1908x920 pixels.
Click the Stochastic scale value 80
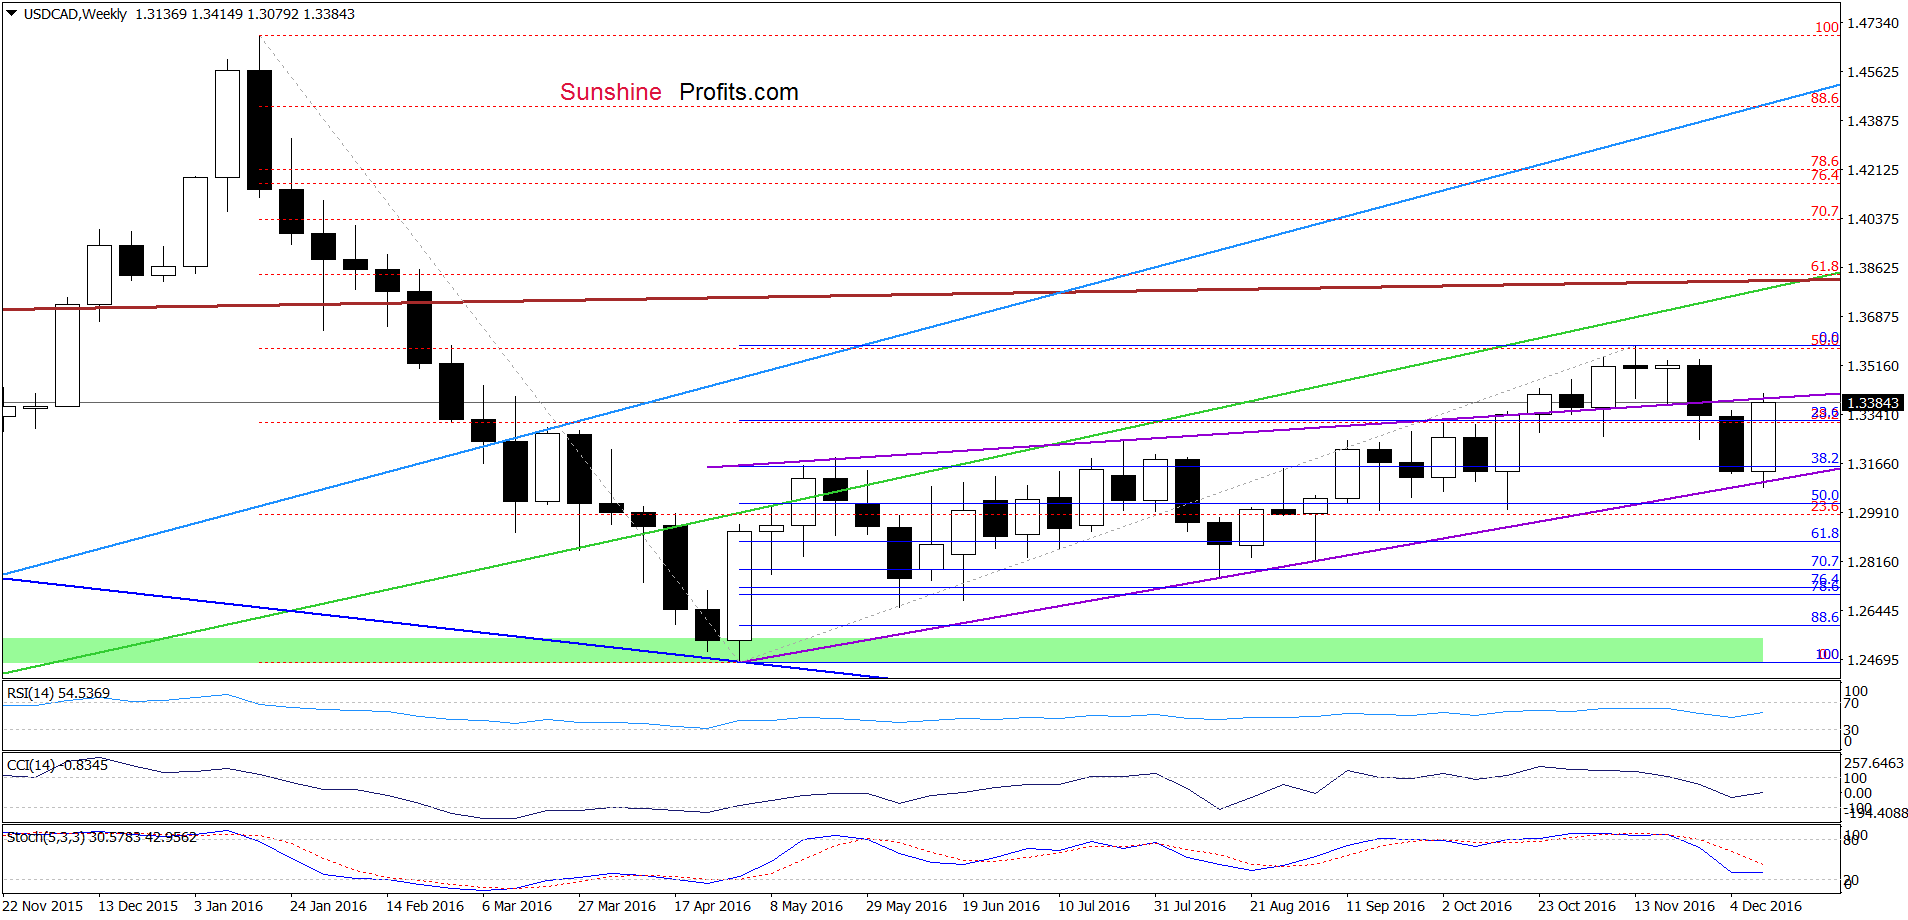tap(1852, 841)
